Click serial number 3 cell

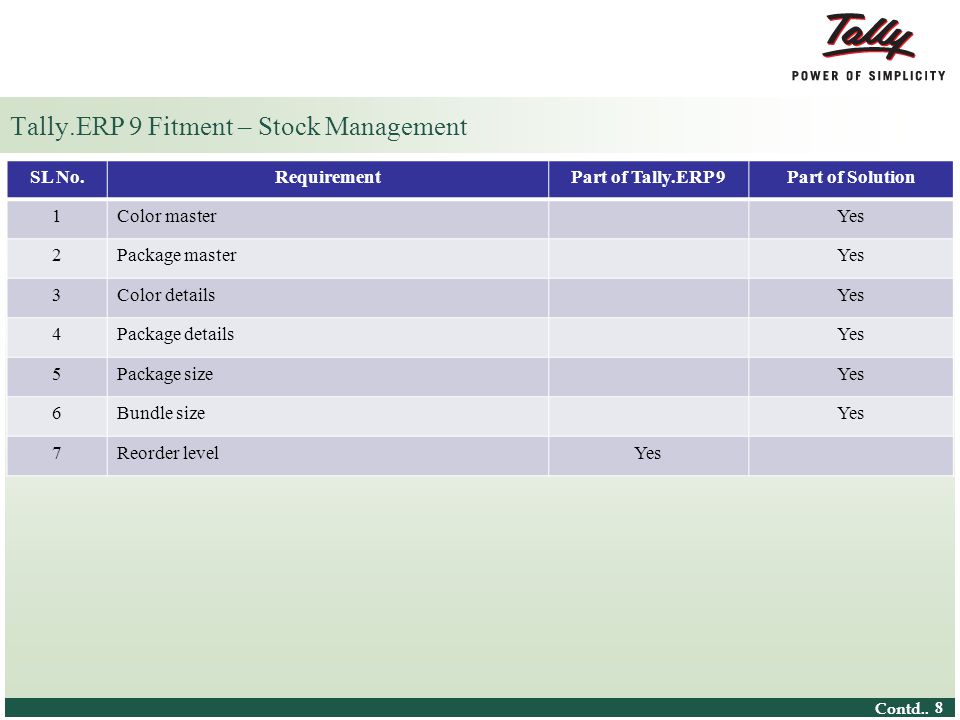click(57, 297)
